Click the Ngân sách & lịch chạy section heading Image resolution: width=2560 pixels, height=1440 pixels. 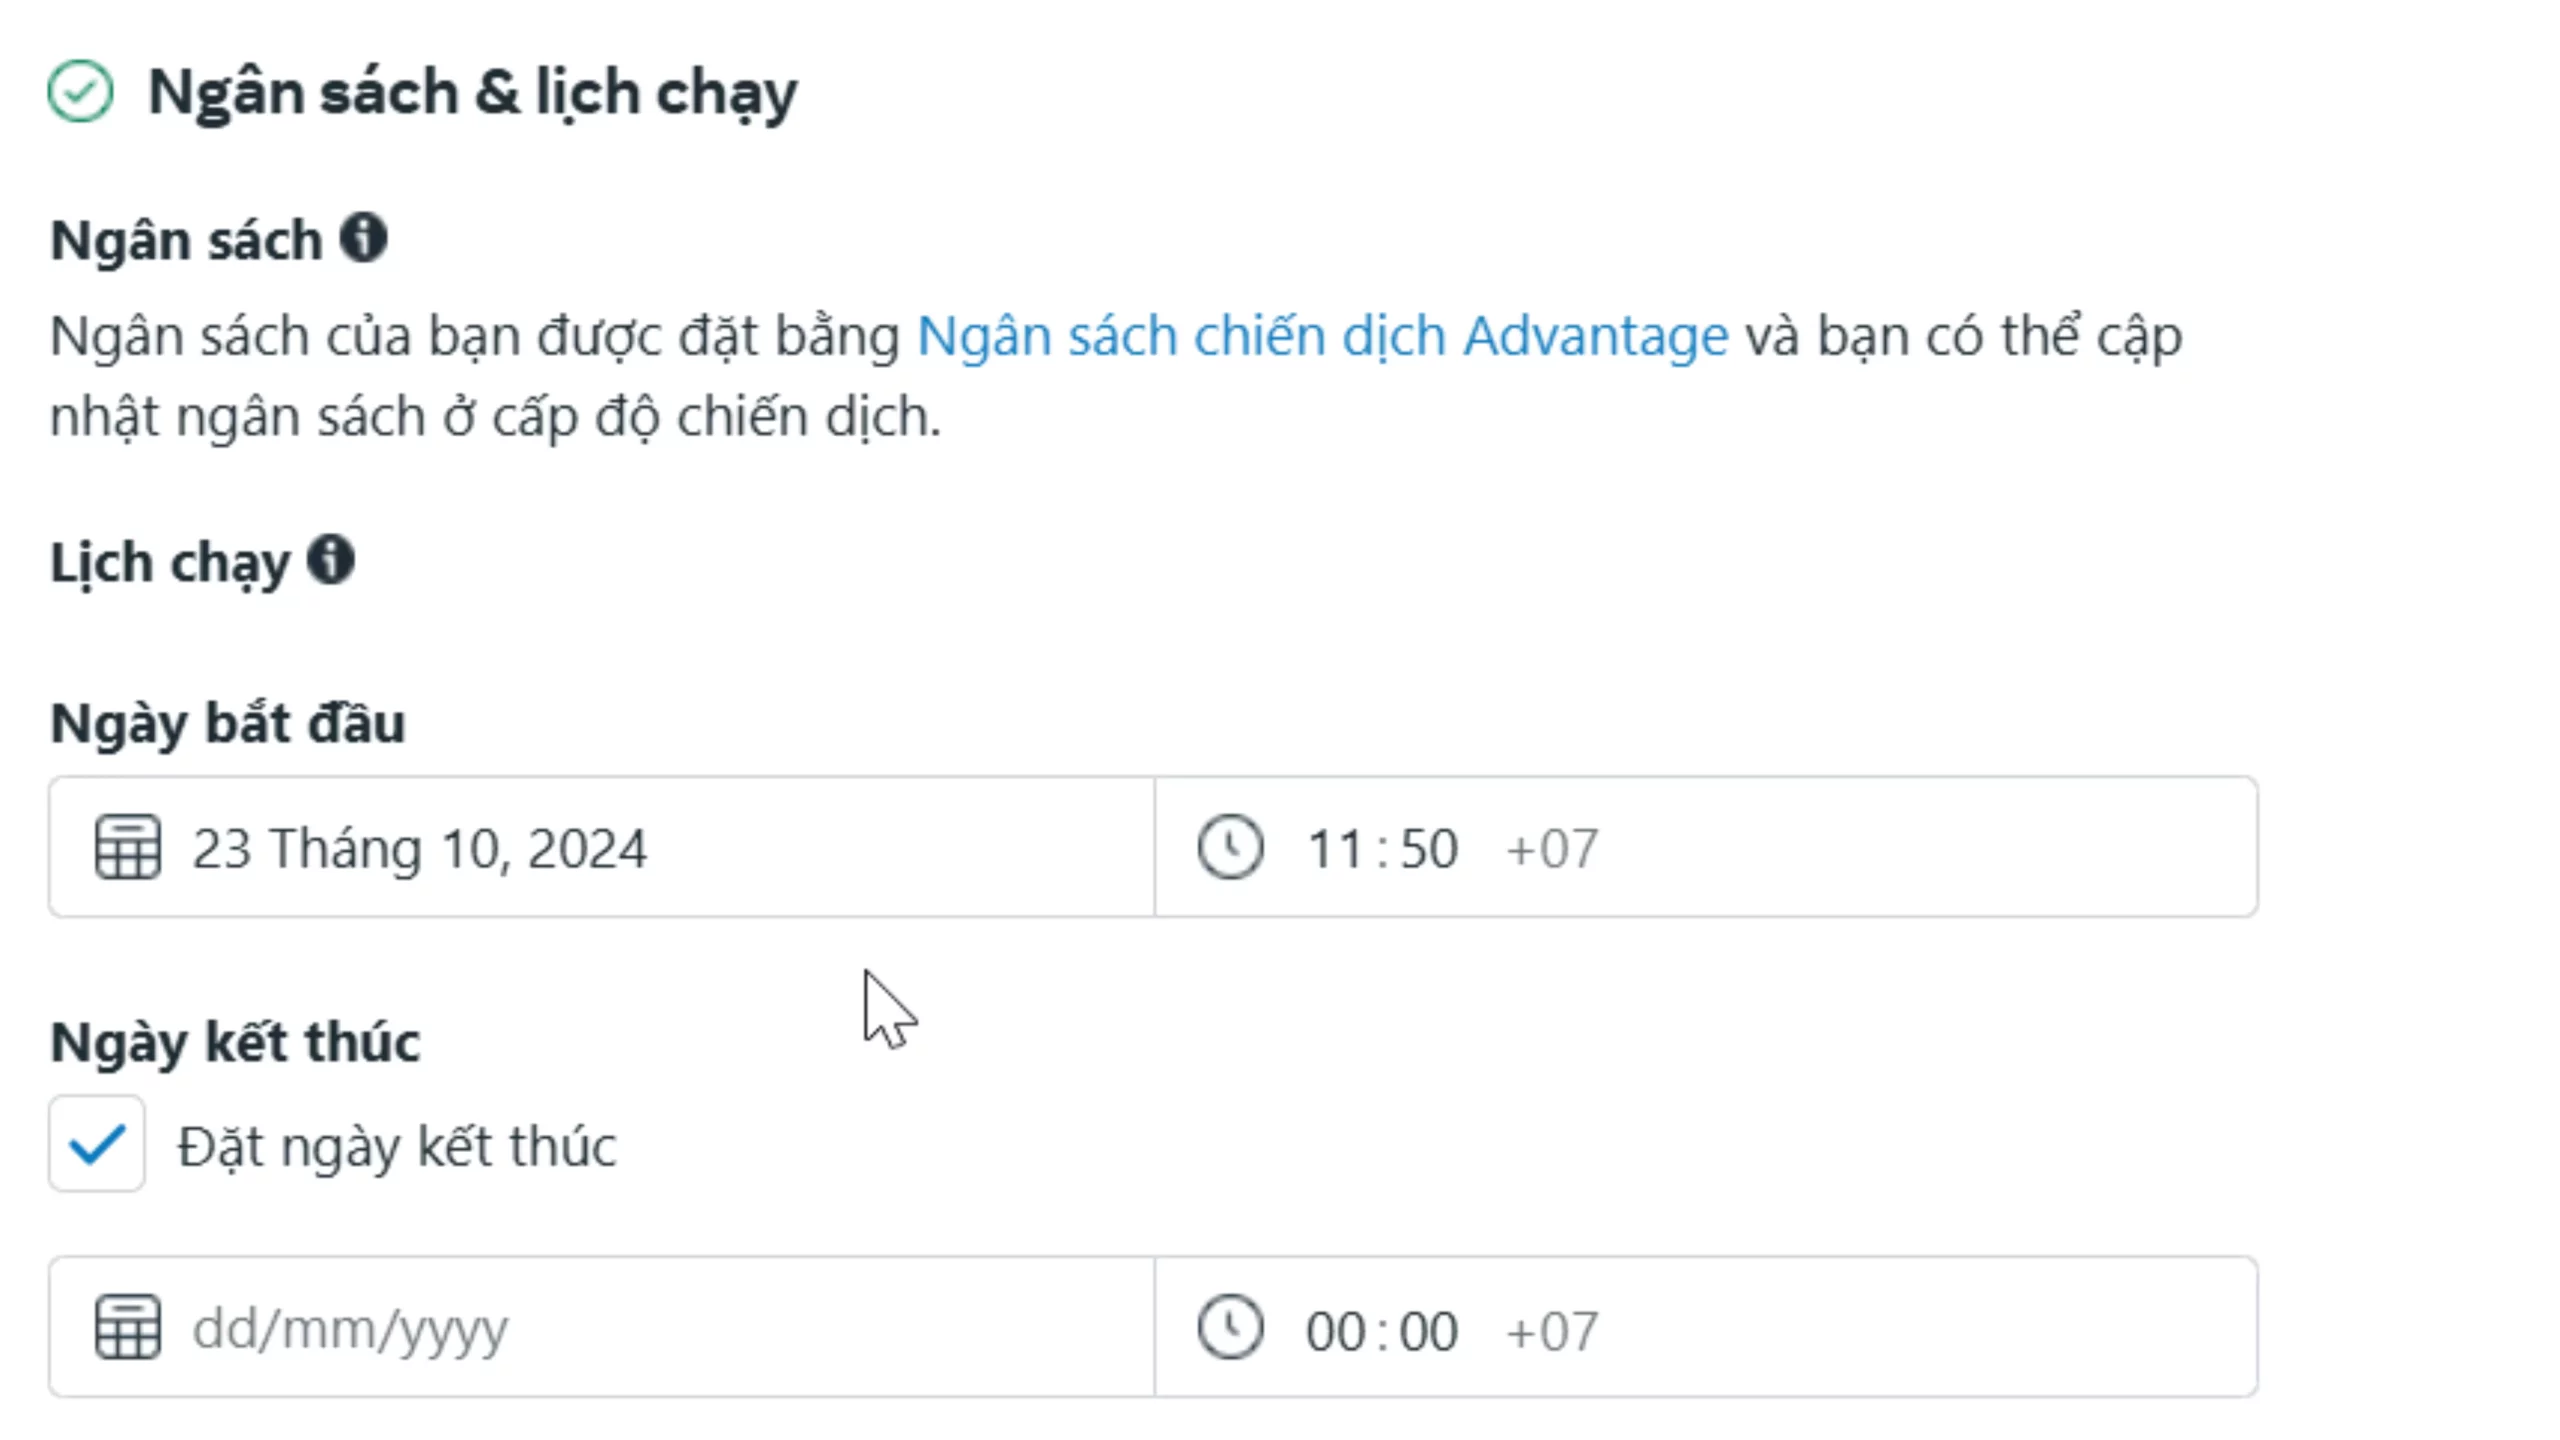pos(472,93)
